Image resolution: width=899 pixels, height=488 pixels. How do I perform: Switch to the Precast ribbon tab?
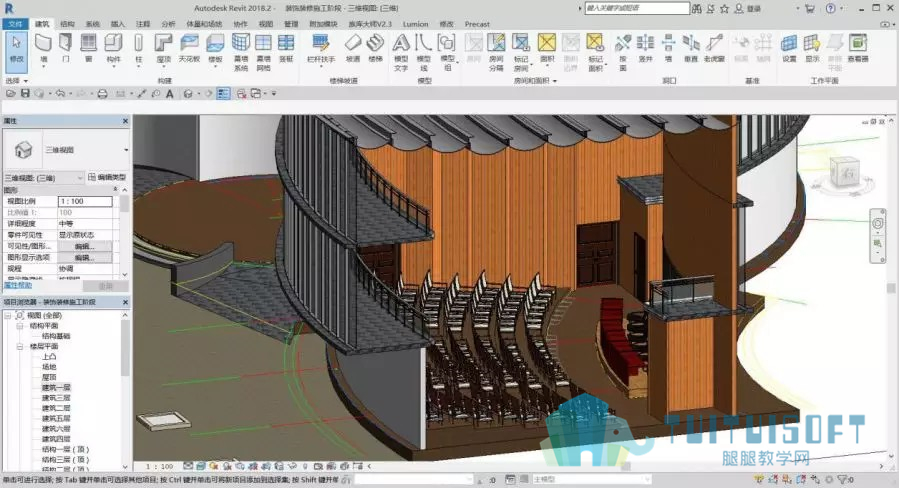[477, 24]
